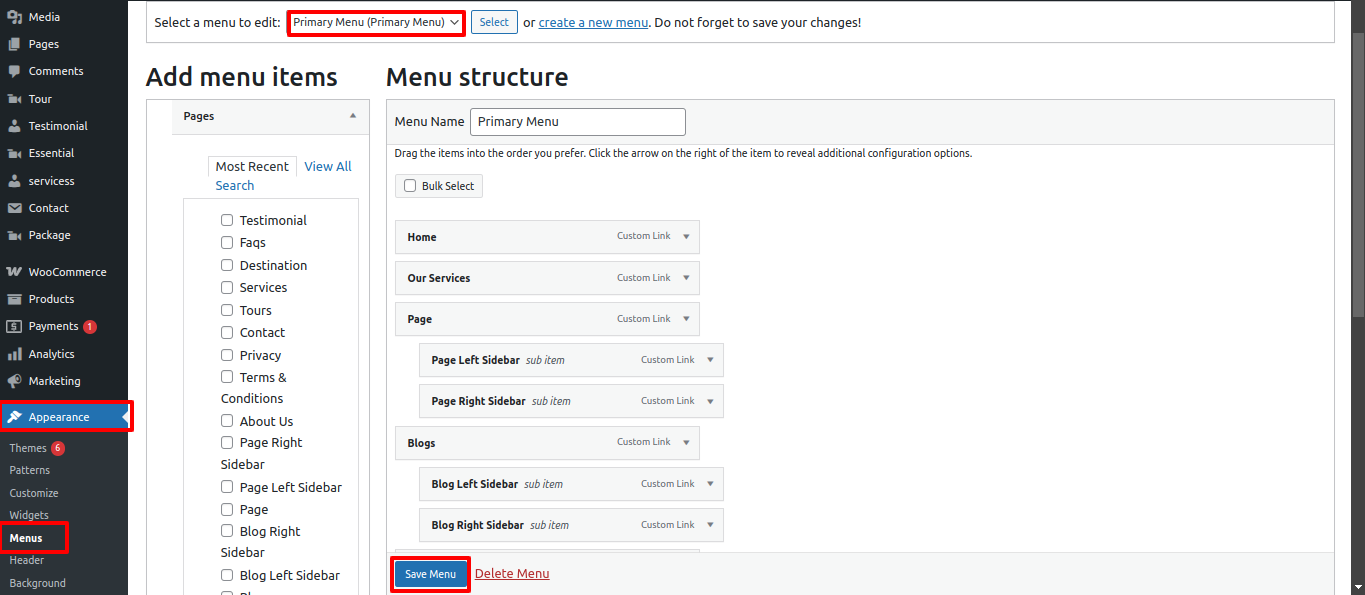Click the Save Menu button

pyautogui.click(x=429, y=574)
